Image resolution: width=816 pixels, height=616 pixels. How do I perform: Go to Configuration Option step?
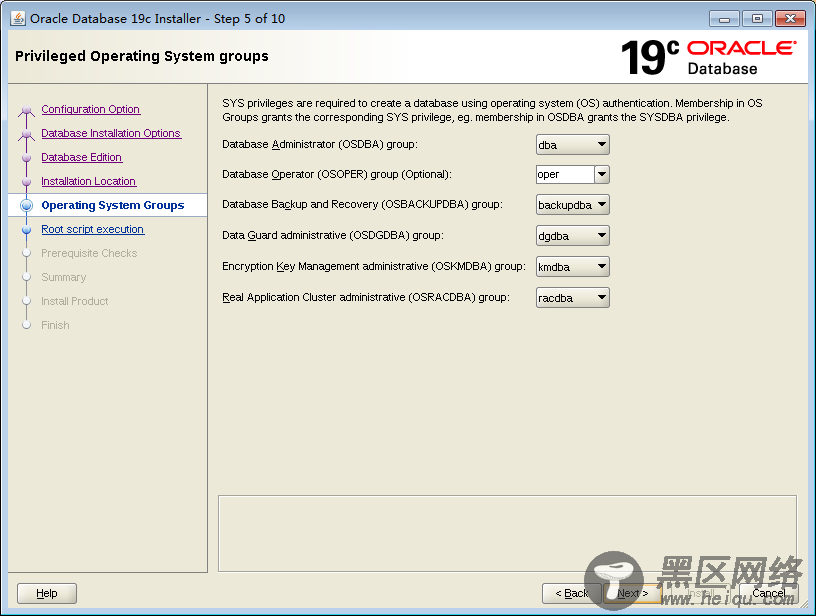91,109
